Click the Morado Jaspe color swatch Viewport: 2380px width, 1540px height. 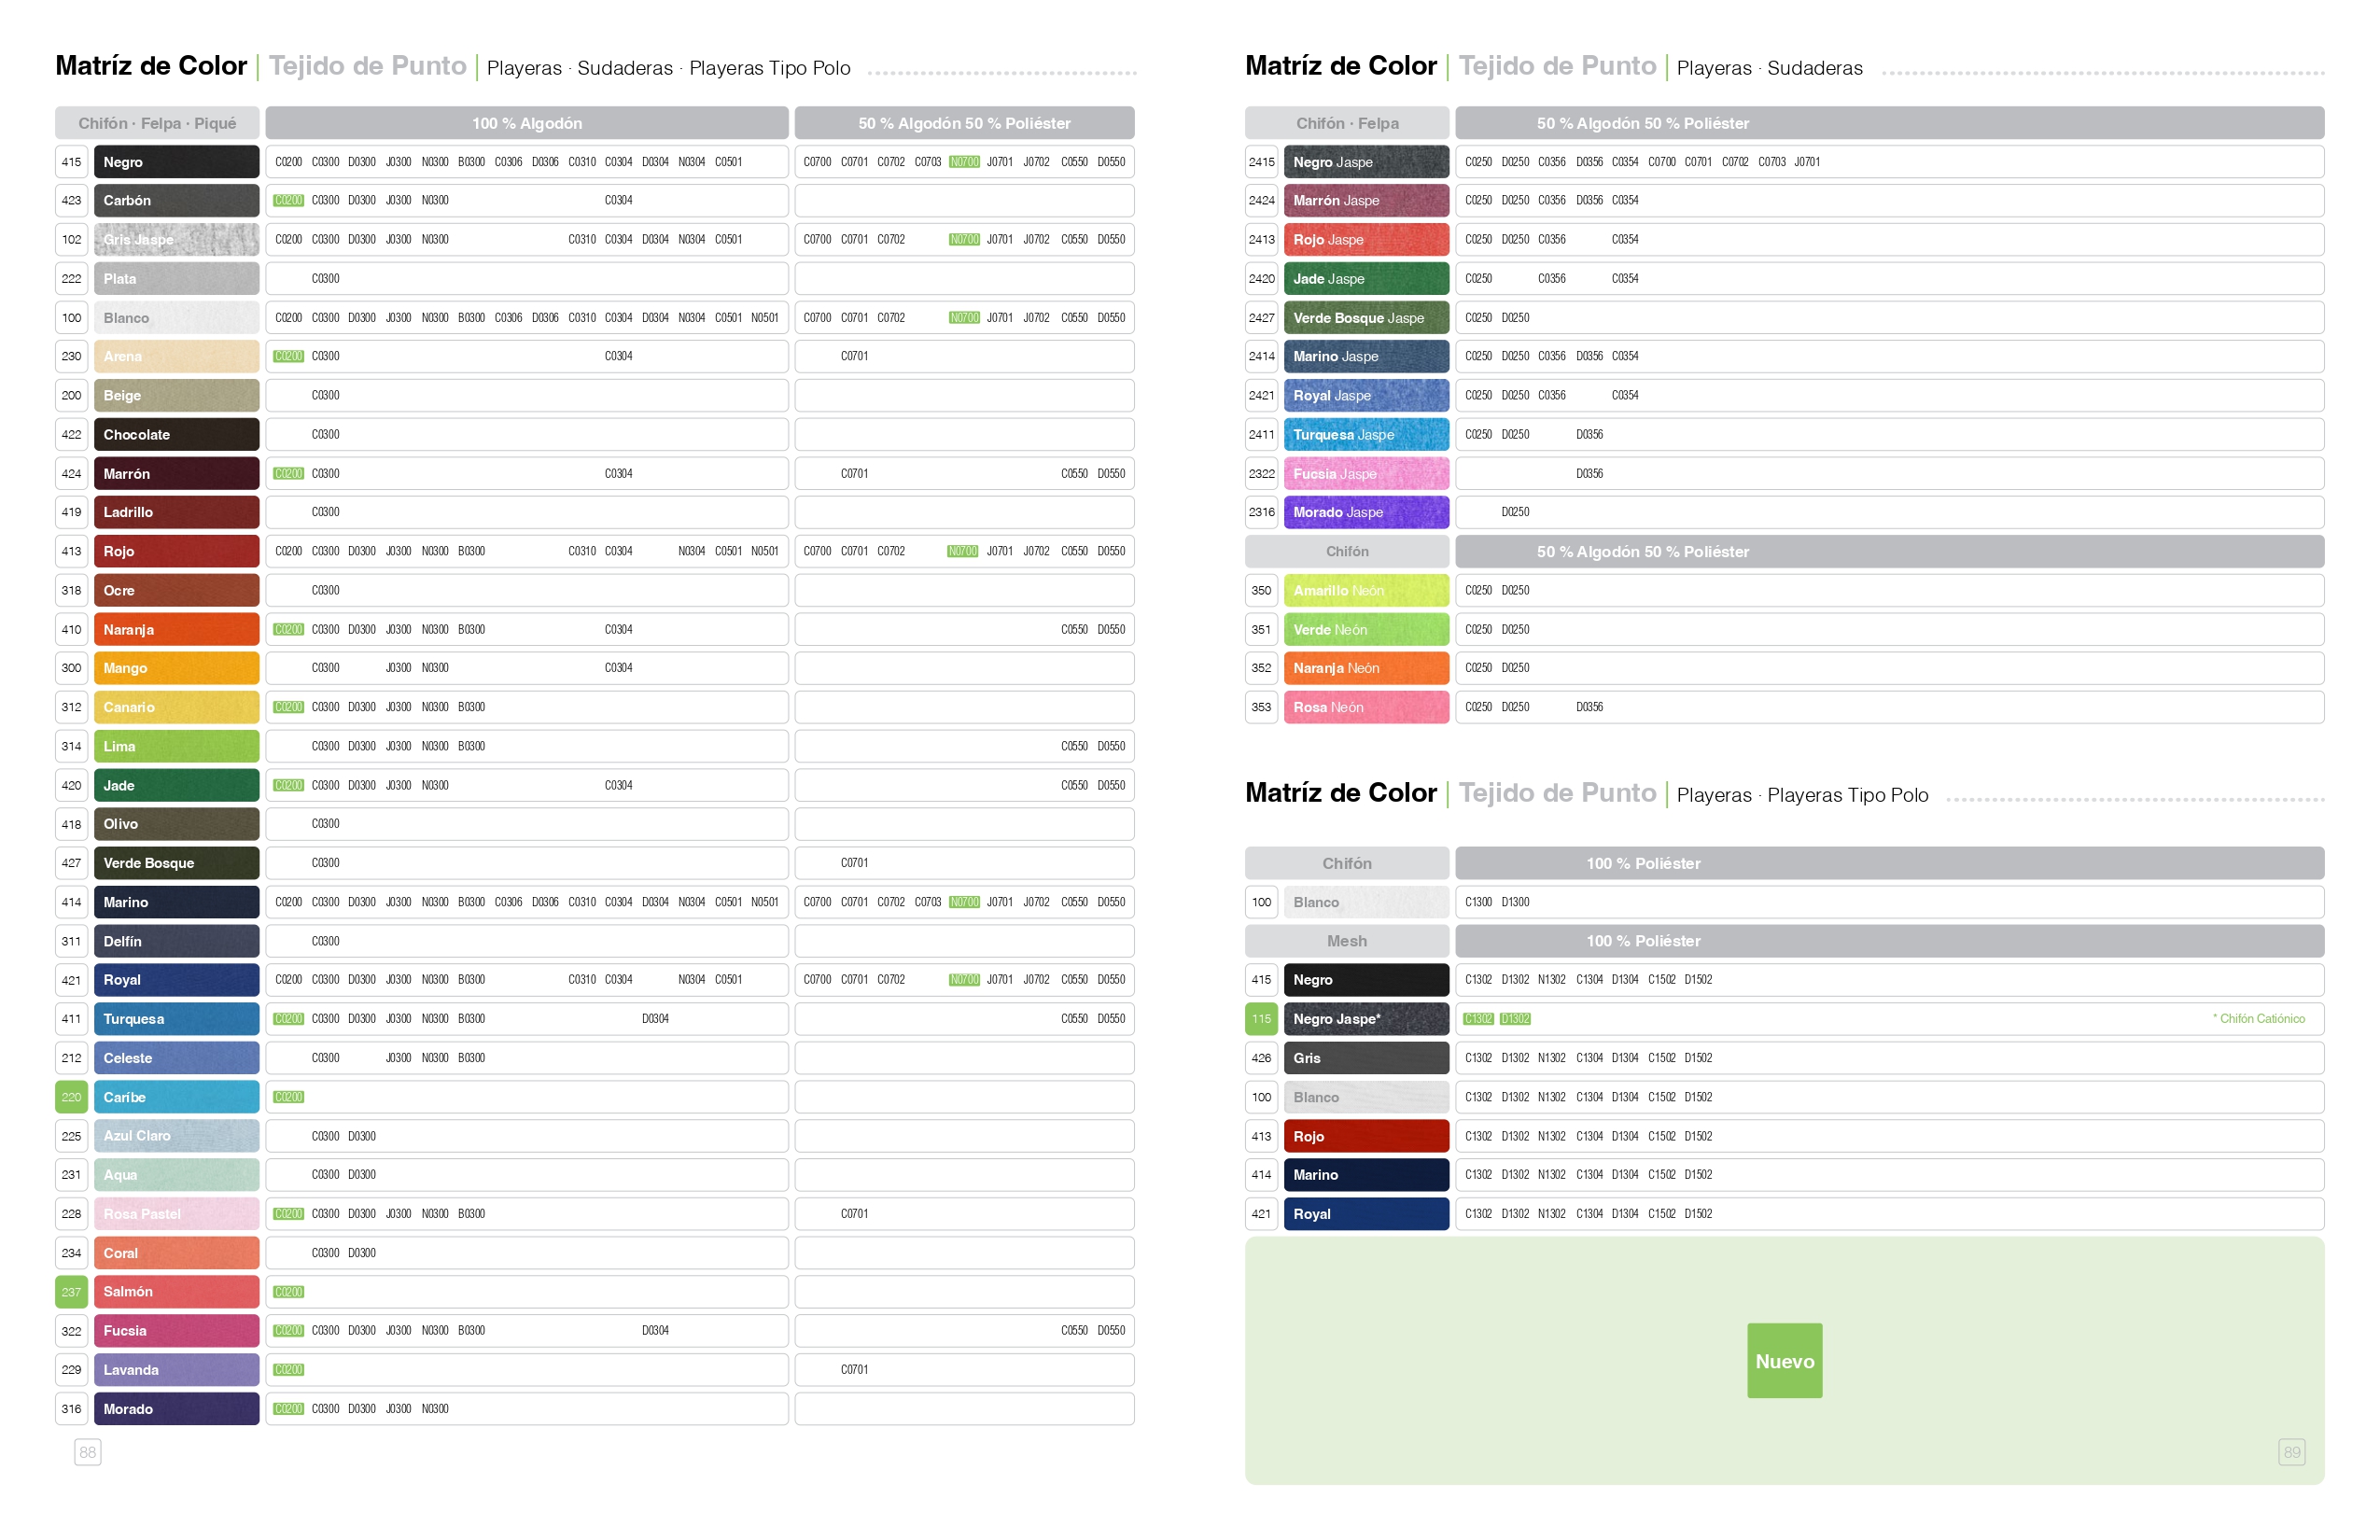coord(1366,513)
